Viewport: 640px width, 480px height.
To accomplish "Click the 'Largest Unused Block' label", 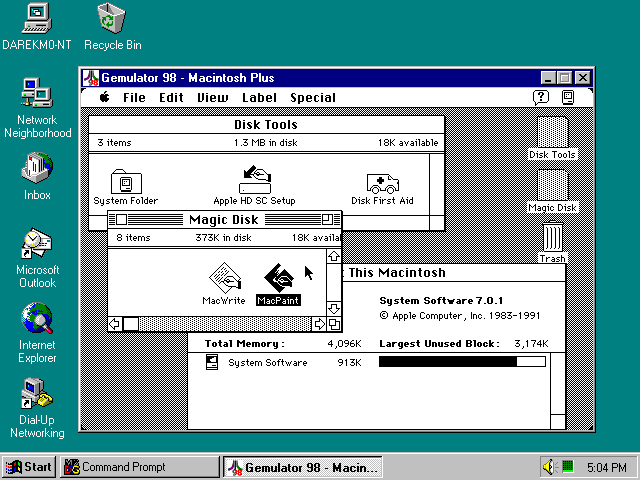I will click(x=439, y=344).
